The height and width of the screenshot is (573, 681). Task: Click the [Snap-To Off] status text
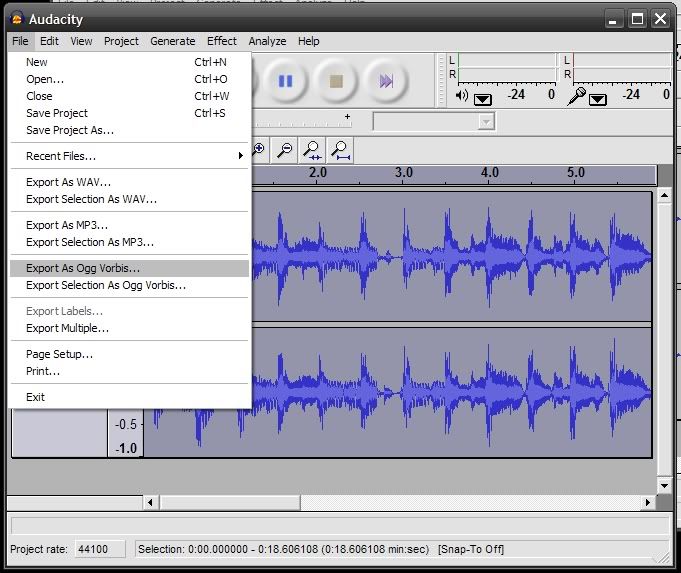[471, 549]
